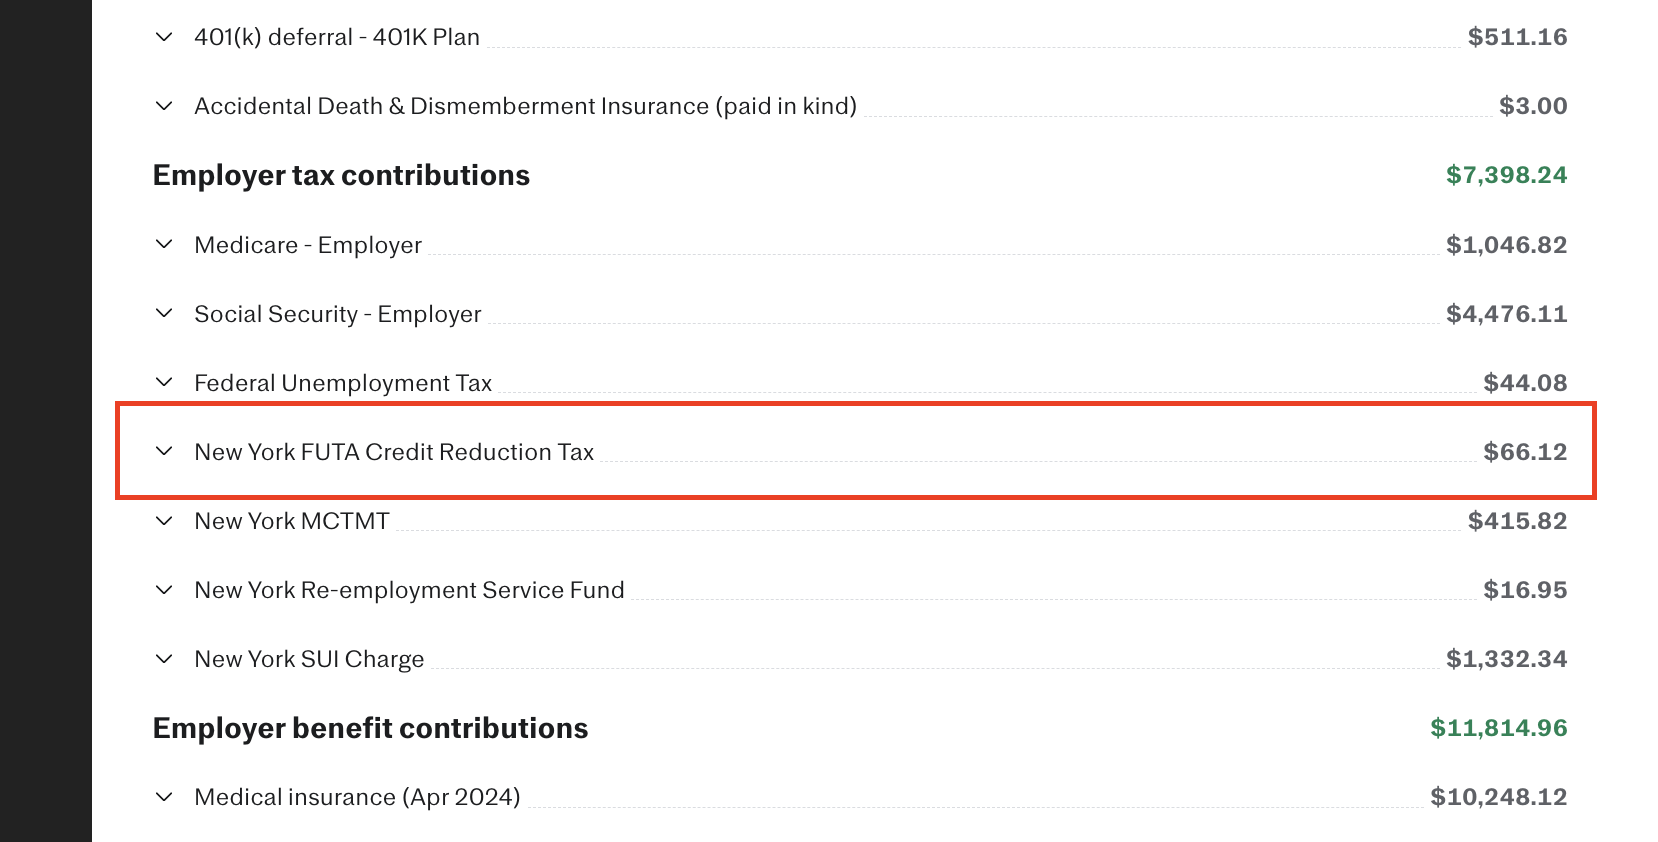
Task: Click the $66.12 FUTA credit amount
Action: click(1525, 452)
